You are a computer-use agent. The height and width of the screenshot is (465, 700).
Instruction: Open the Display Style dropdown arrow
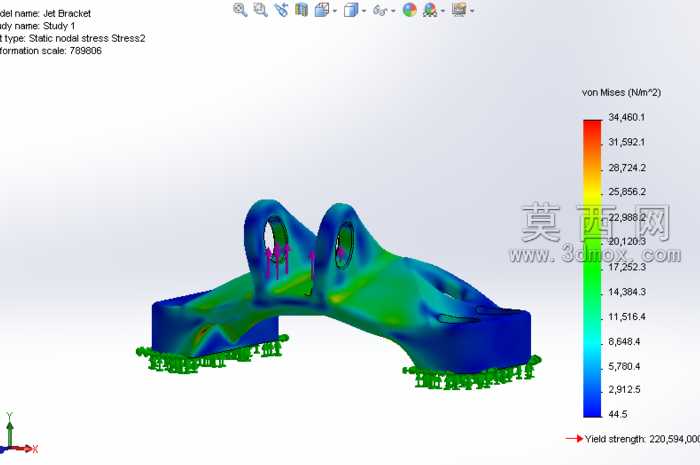coord(364,11)
